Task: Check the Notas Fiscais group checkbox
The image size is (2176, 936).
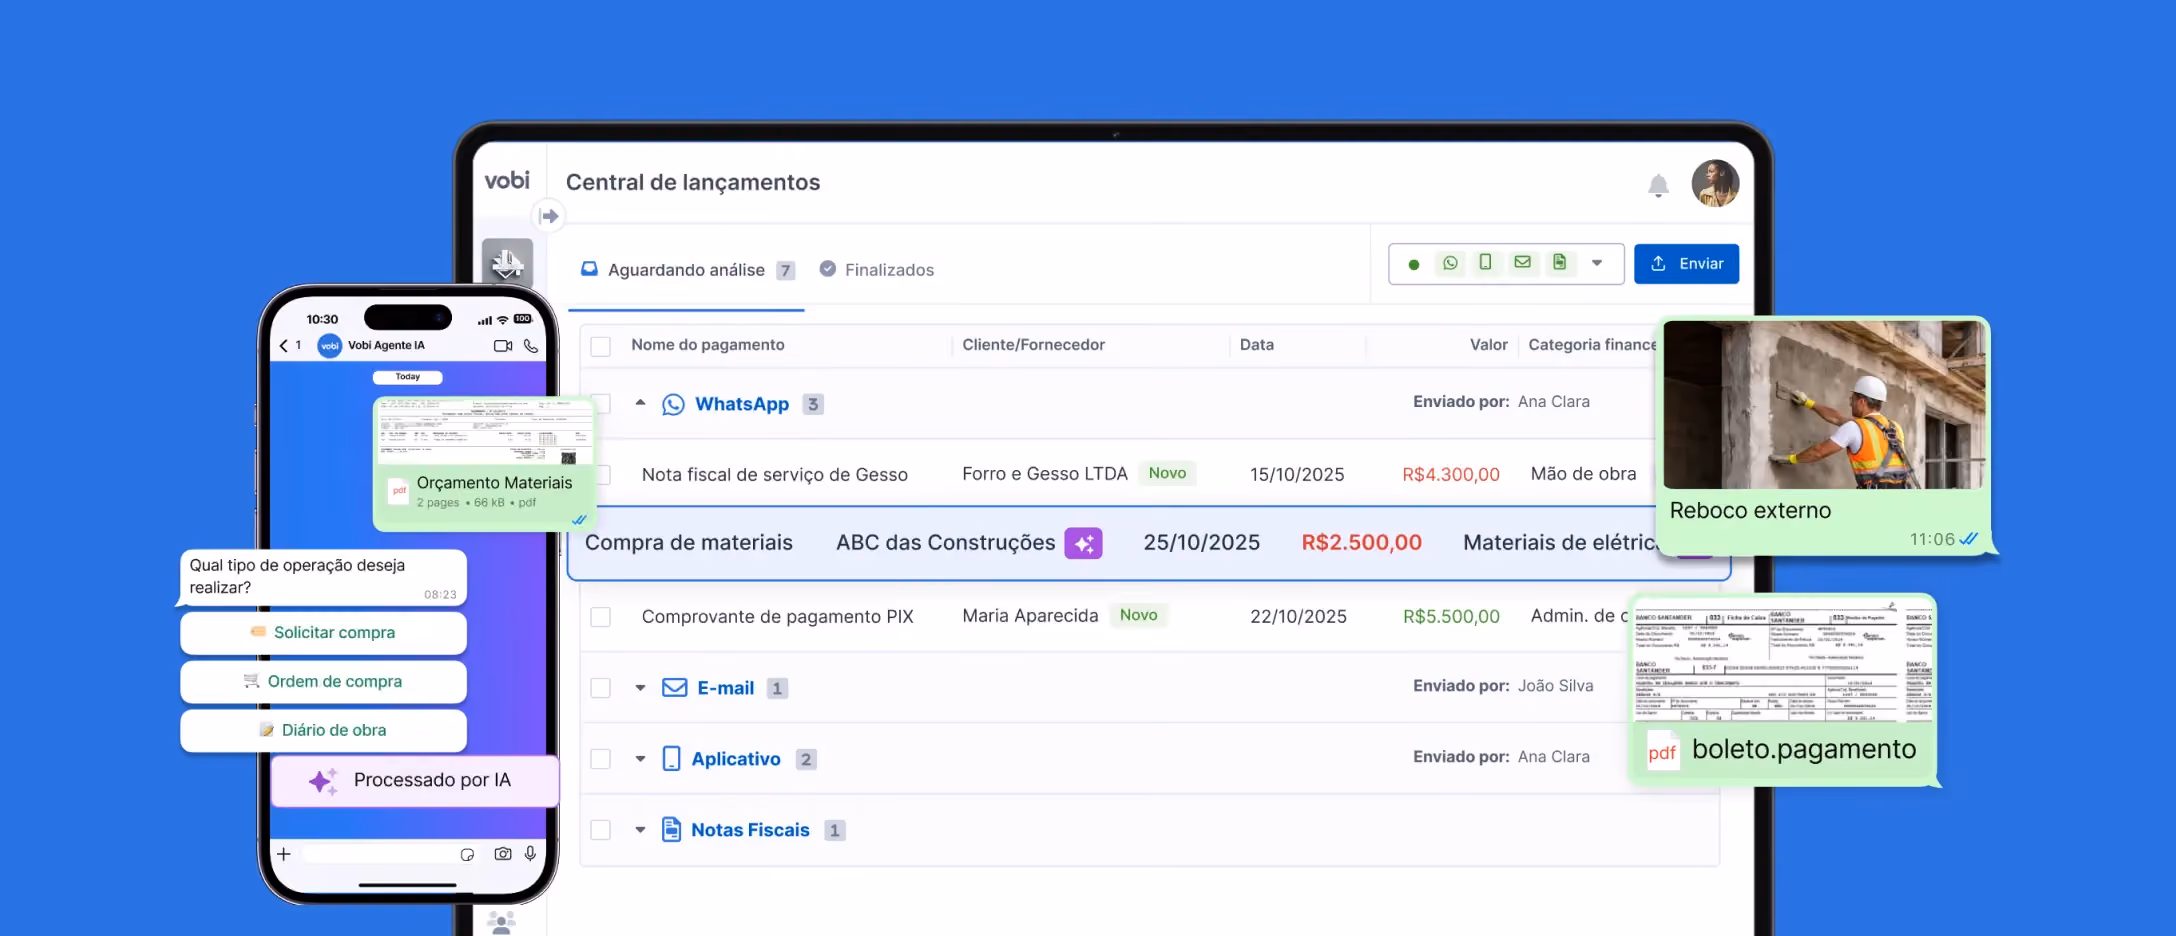Action: click(x=601, y=830)
